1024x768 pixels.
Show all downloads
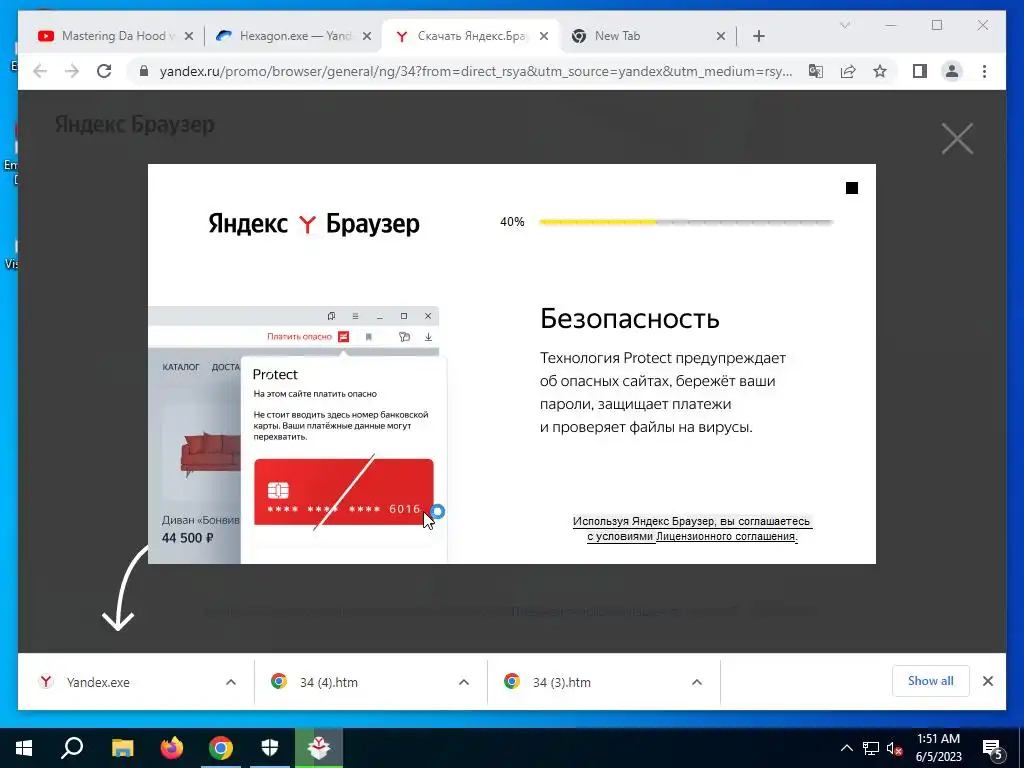[930, 681]
